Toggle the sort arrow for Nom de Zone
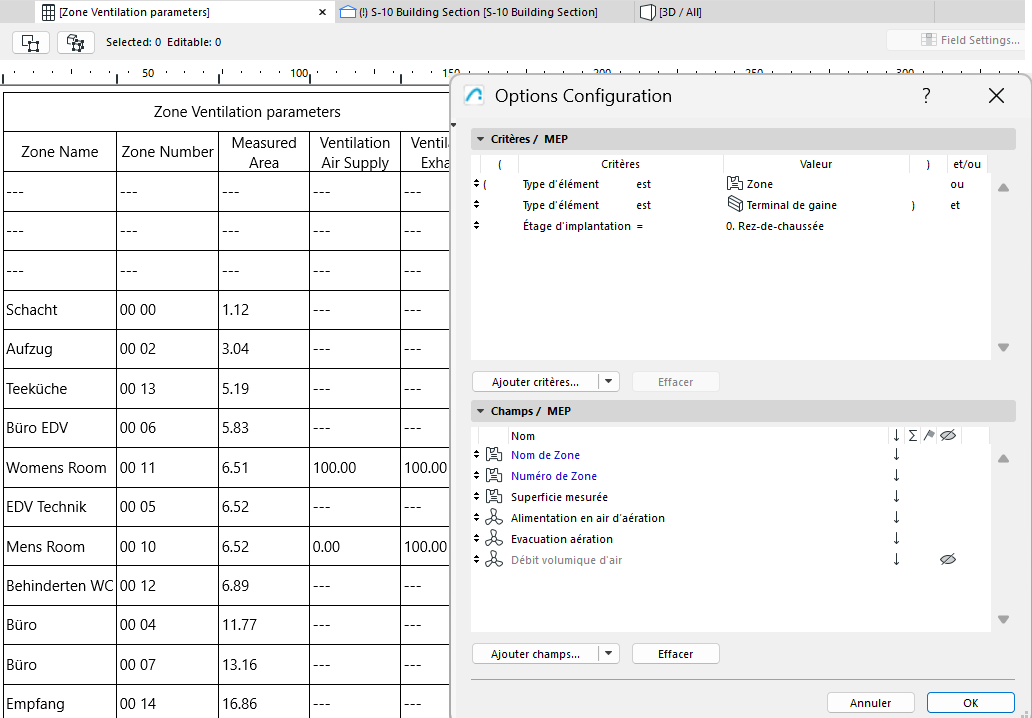1032x718 pixels. (x=896, y=454)
